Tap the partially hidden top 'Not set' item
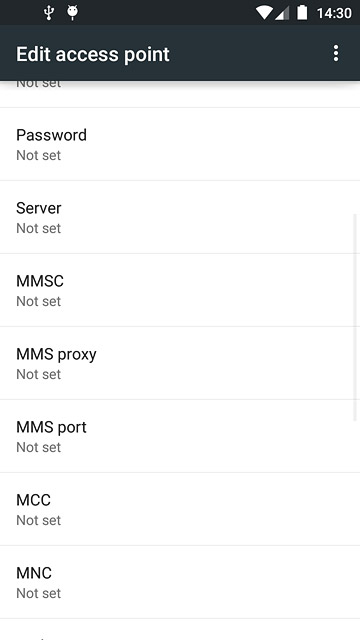Screen dimensions: 360x640 click(x=38, y=84)
